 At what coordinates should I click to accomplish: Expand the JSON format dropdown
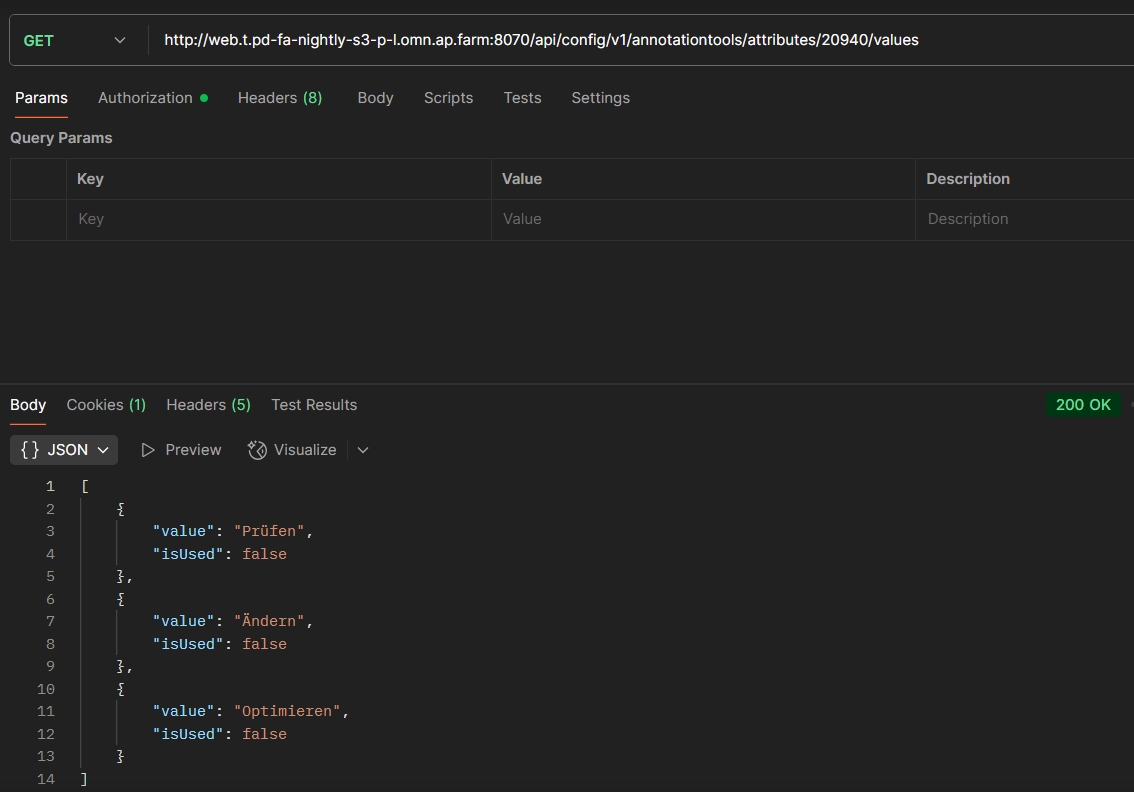click(x=64, y=450)
